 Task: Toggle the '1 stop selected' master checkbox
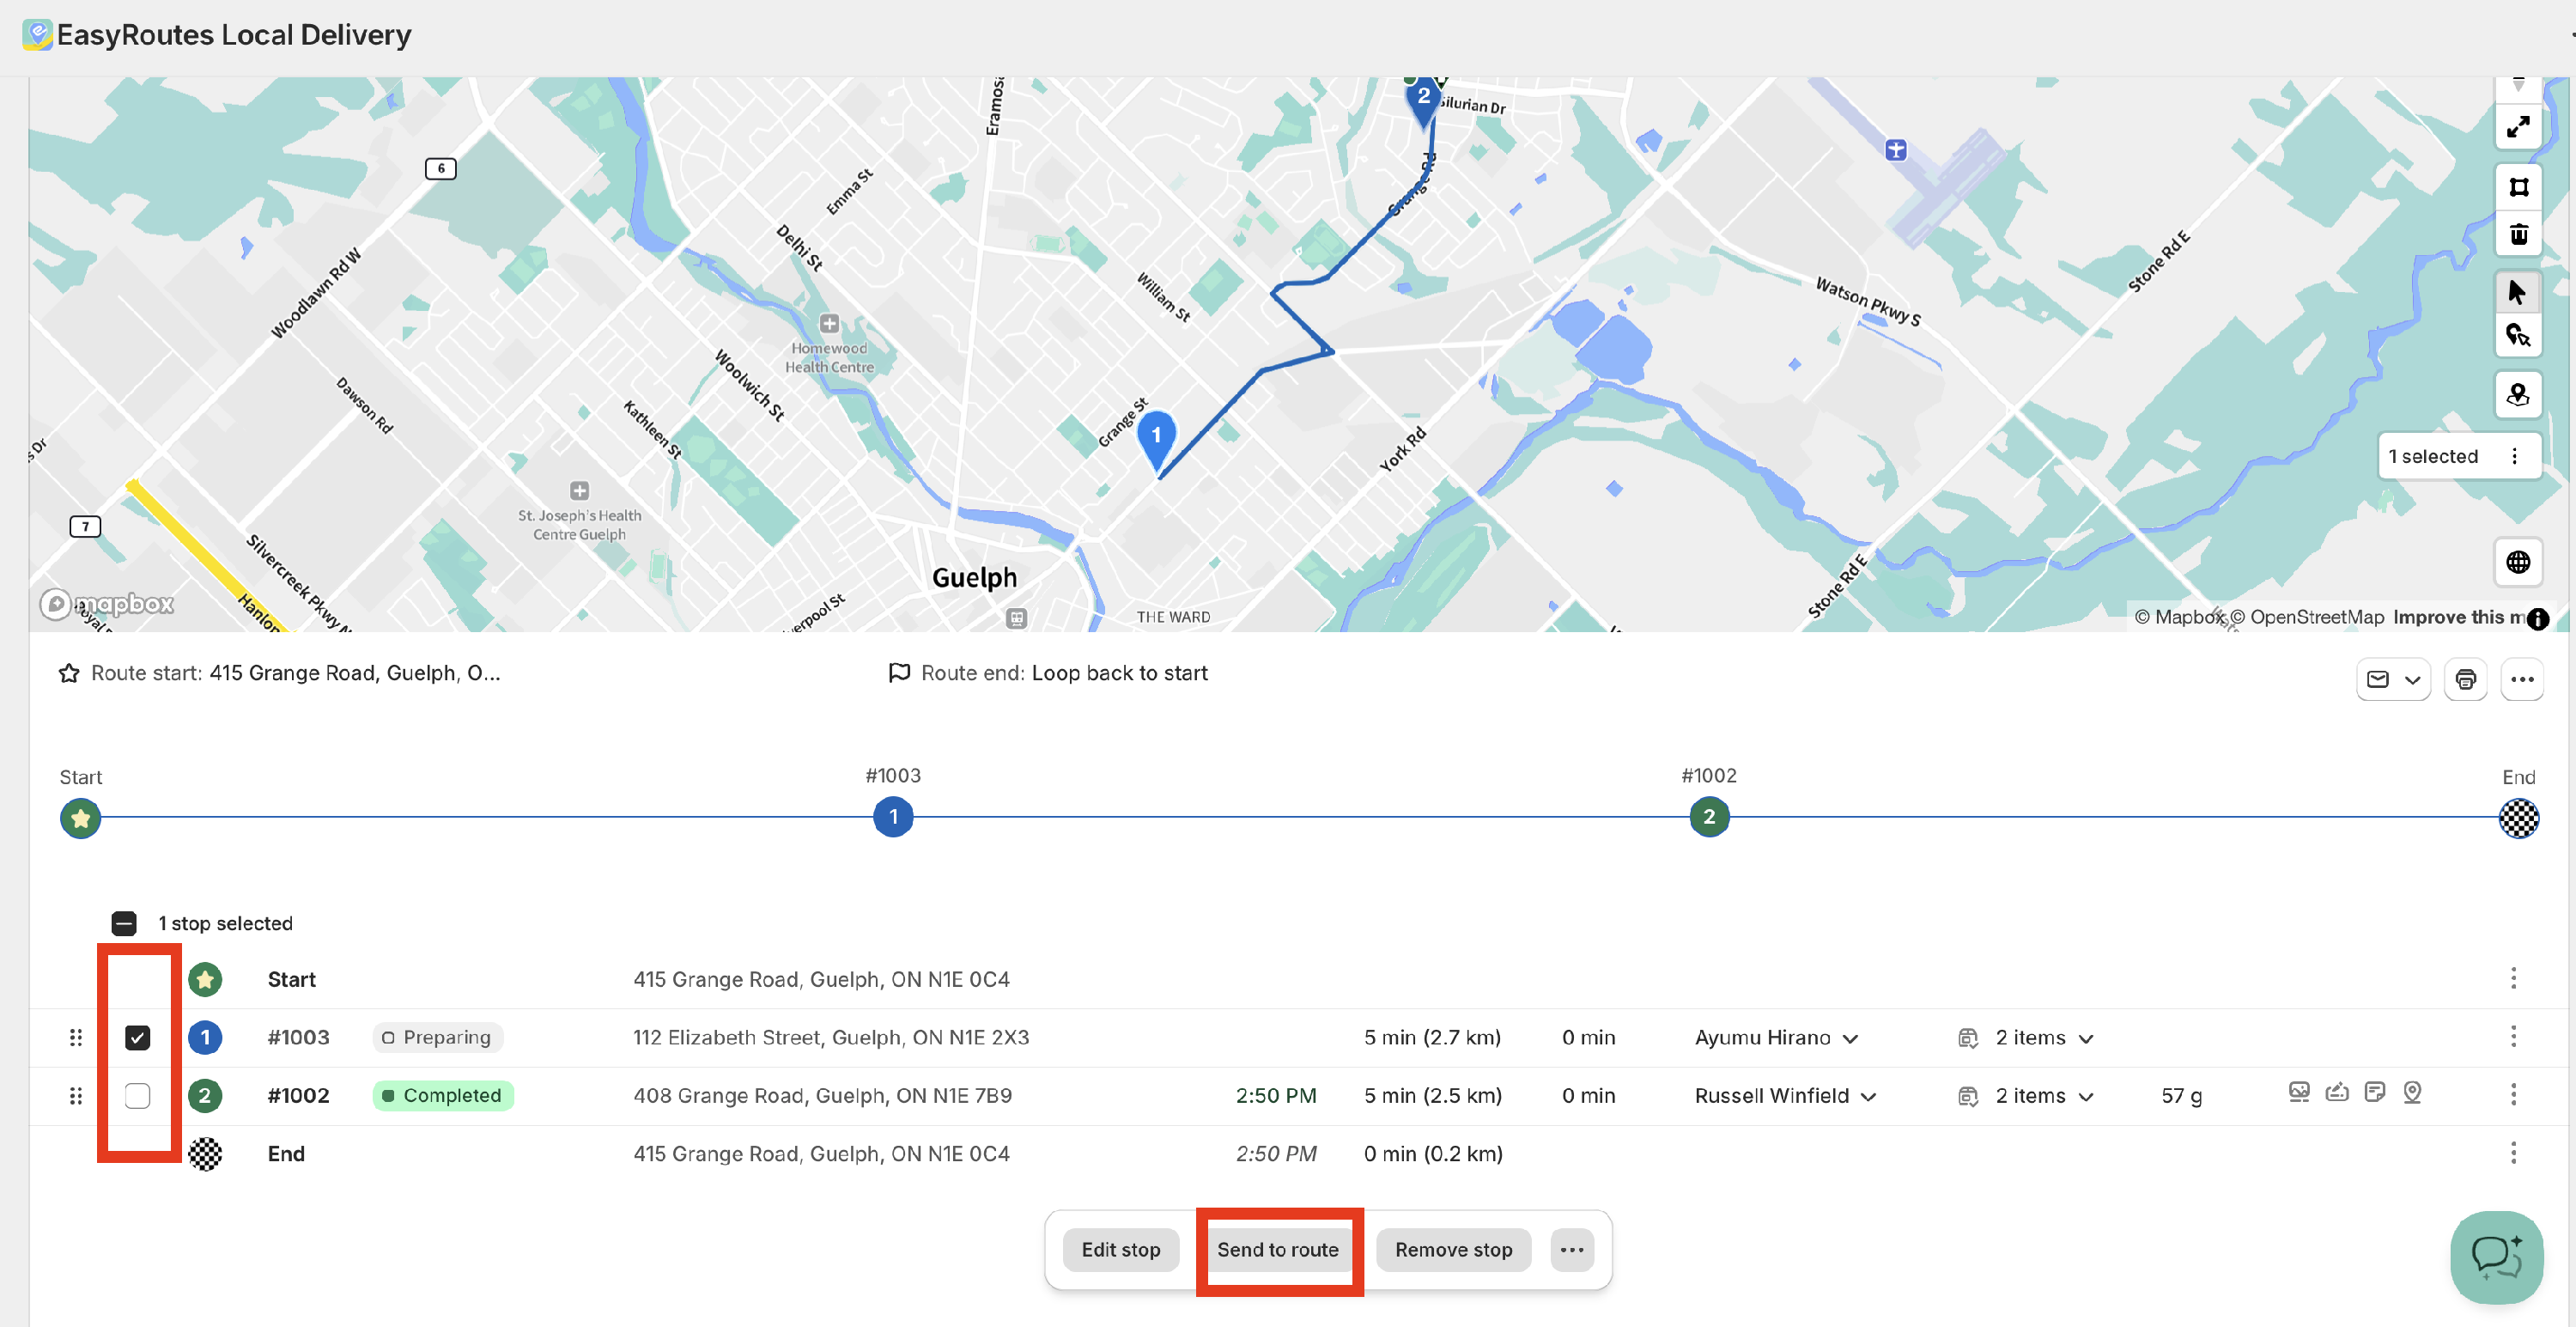pos(124,923)
